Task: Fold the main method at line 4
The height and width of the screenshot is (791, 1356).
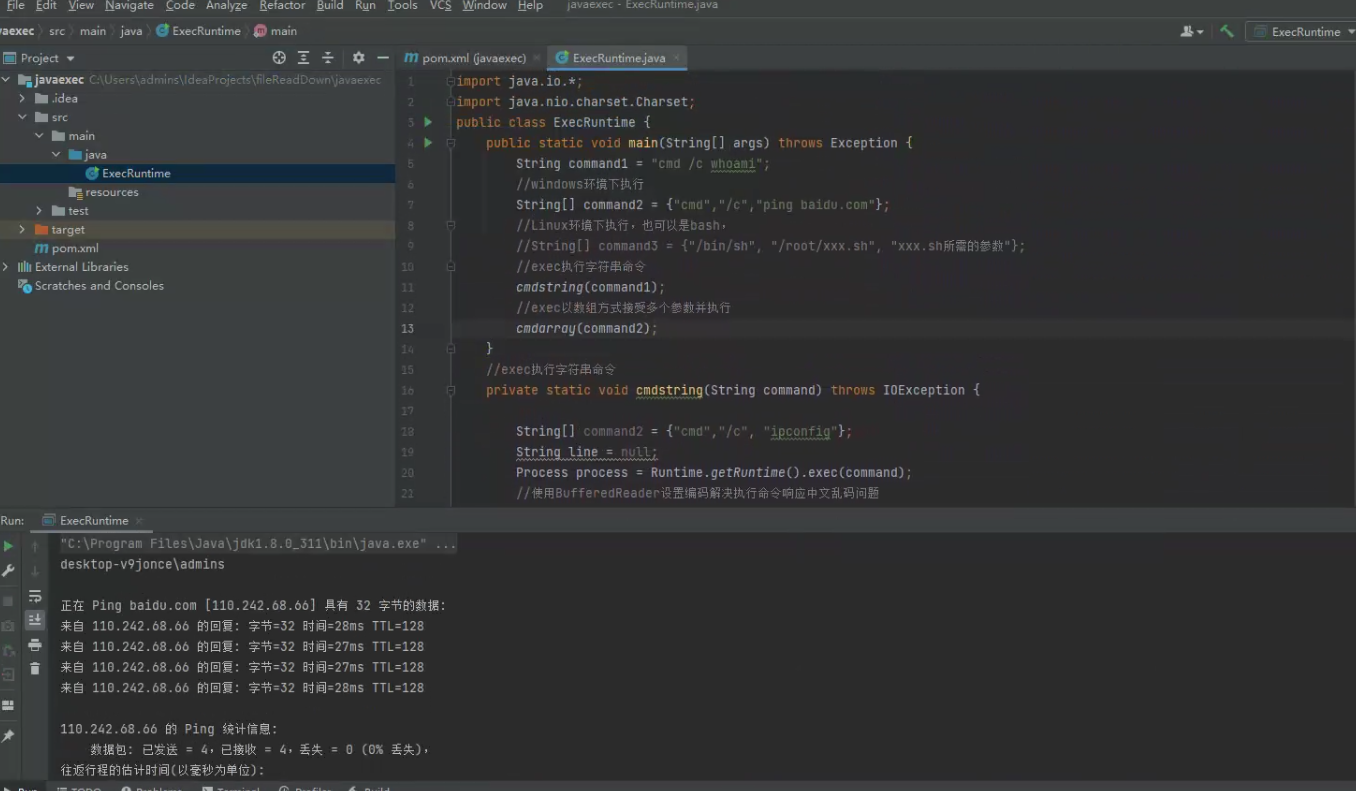Action: coord(450,143)
